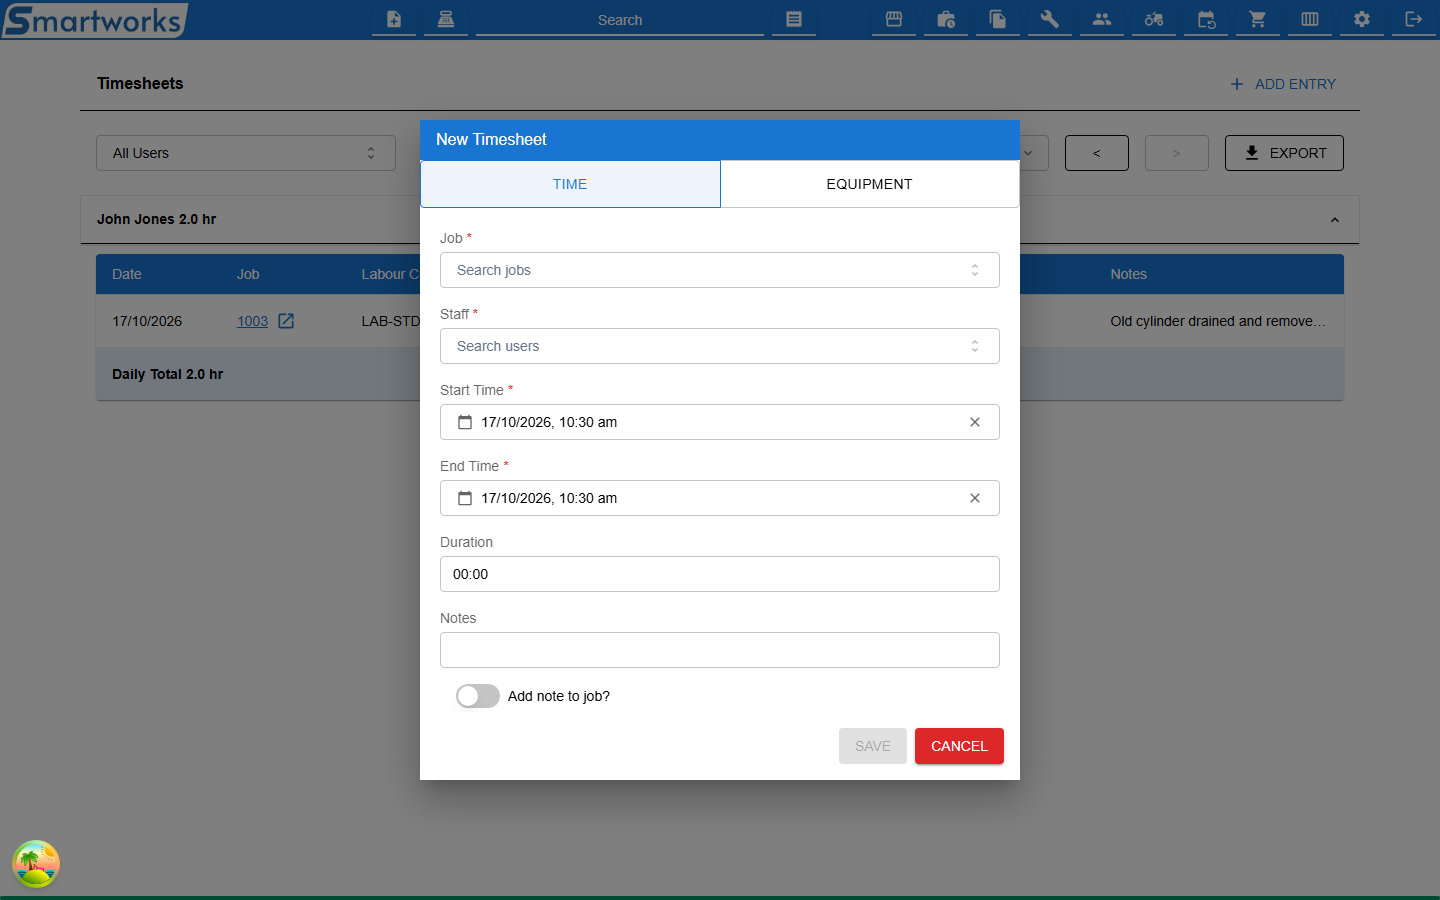Click the SAVE button

pyautogui.click(x=873, y=746)
